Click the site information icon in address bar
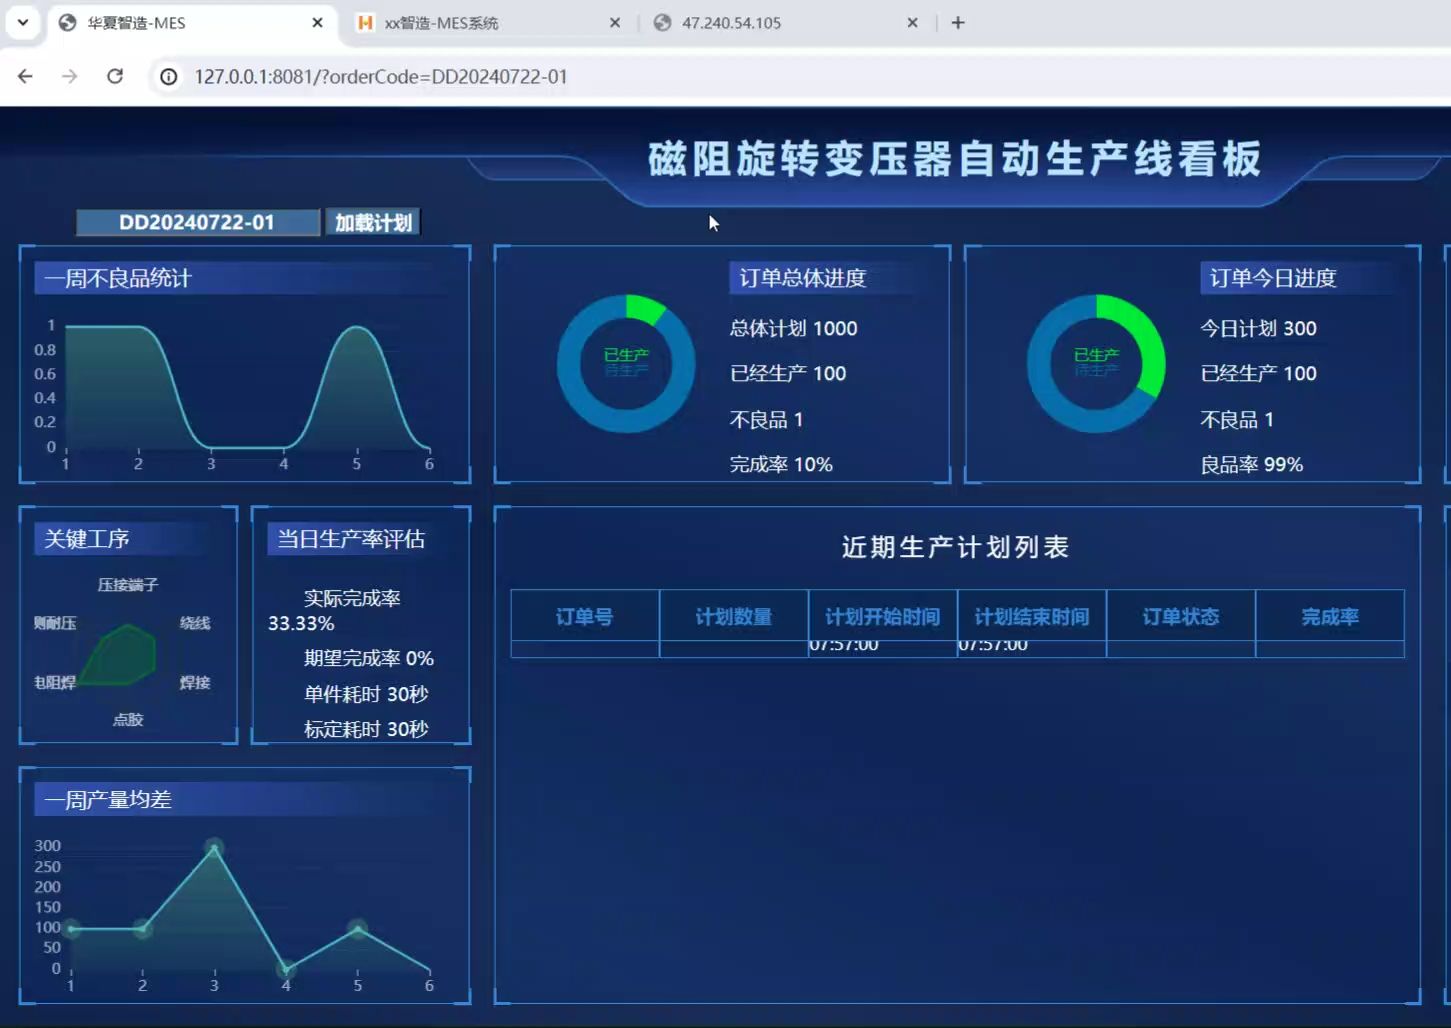This screenshot has height=1028, width=1451. [169, 77]
